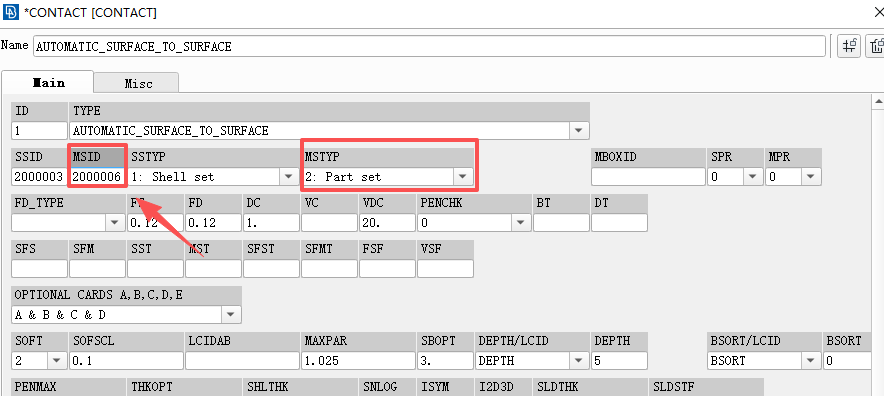
Task: Click the empty DT field
Action: [x=619, y=223]
